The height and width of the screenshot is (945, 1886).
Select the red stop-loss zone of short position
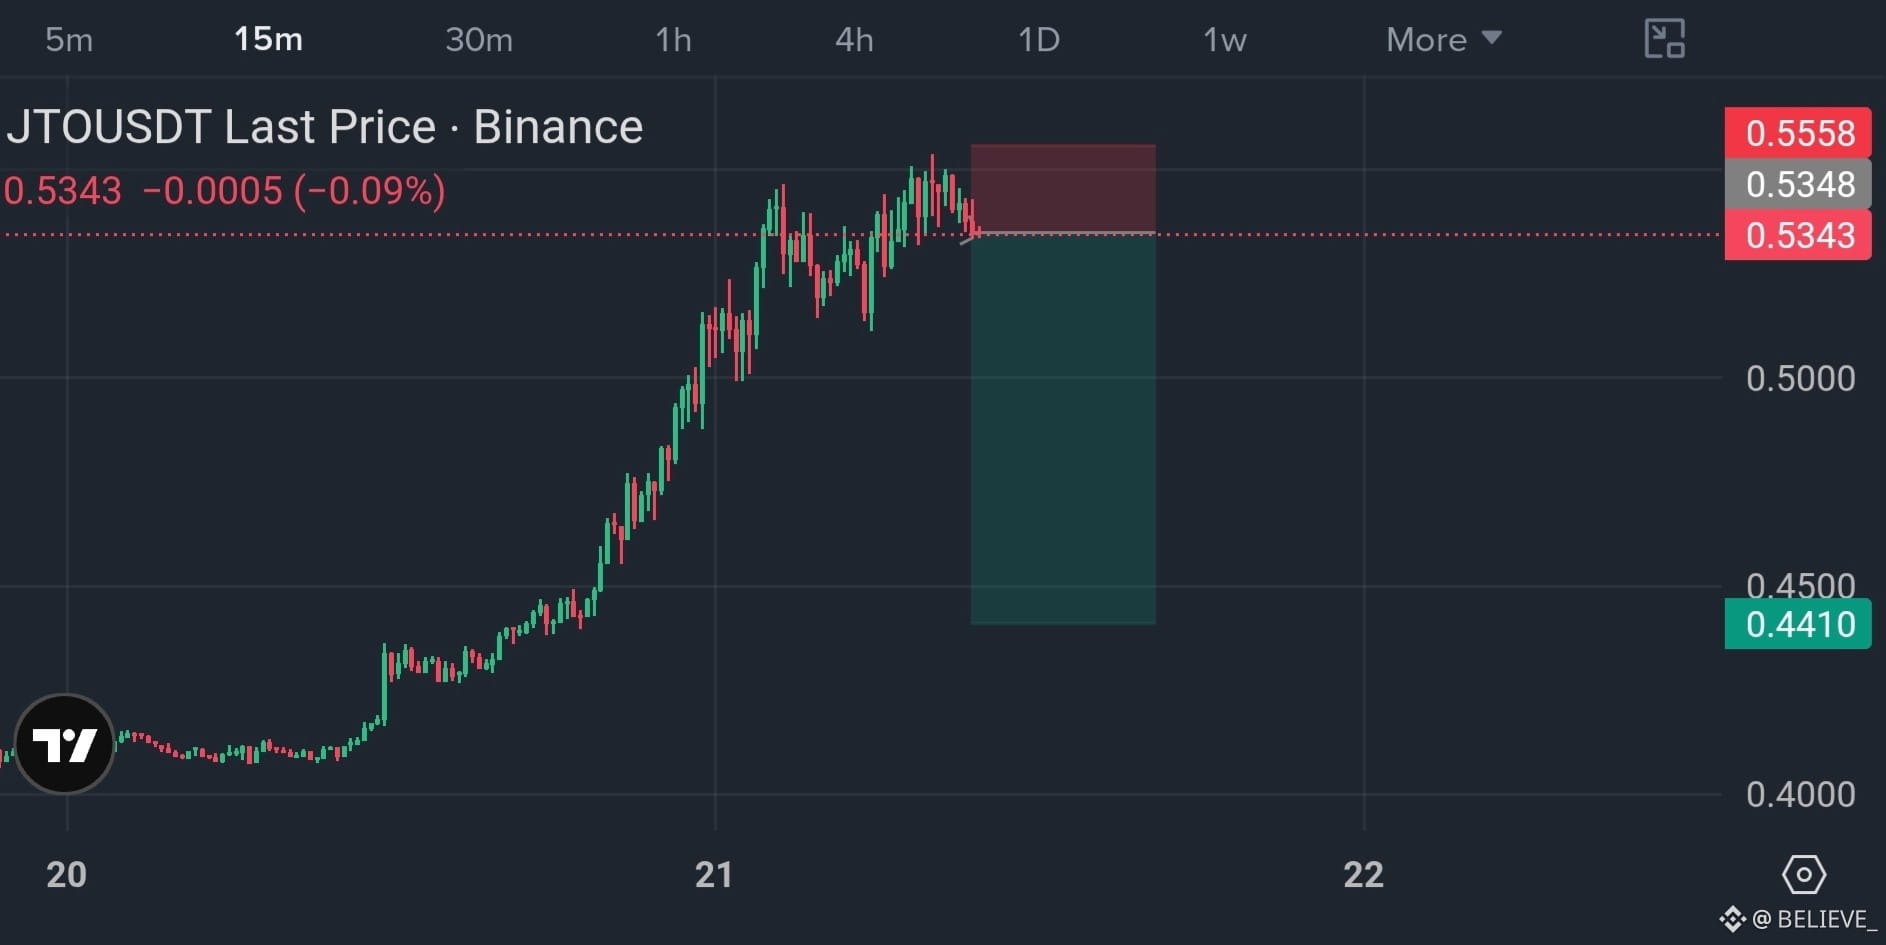(1063, 189)
